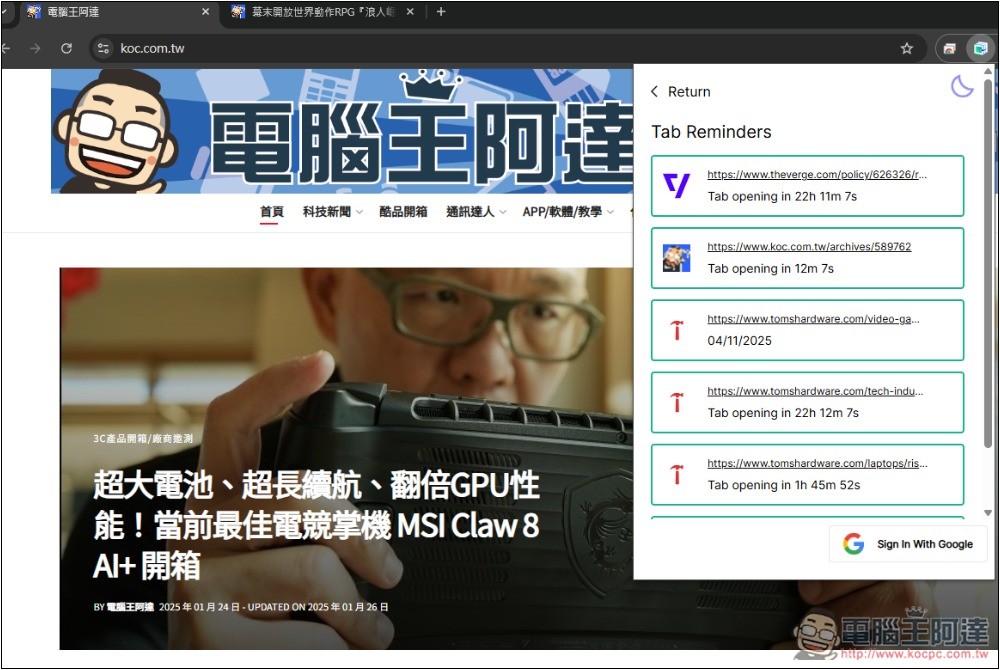Image resolution: width=1000 pixels, height=670 pixels.
Task: Click the site information icon in address bar
Action: click(103, 48)
